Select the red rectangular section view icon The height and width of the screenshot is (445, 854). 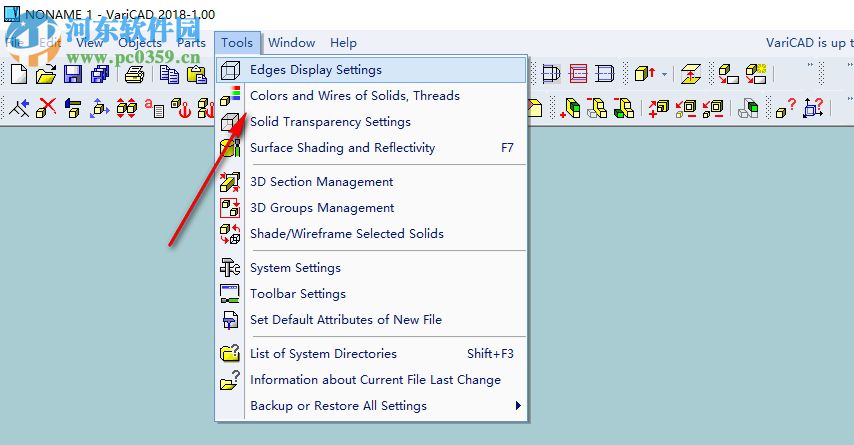[x=578, y=74]
